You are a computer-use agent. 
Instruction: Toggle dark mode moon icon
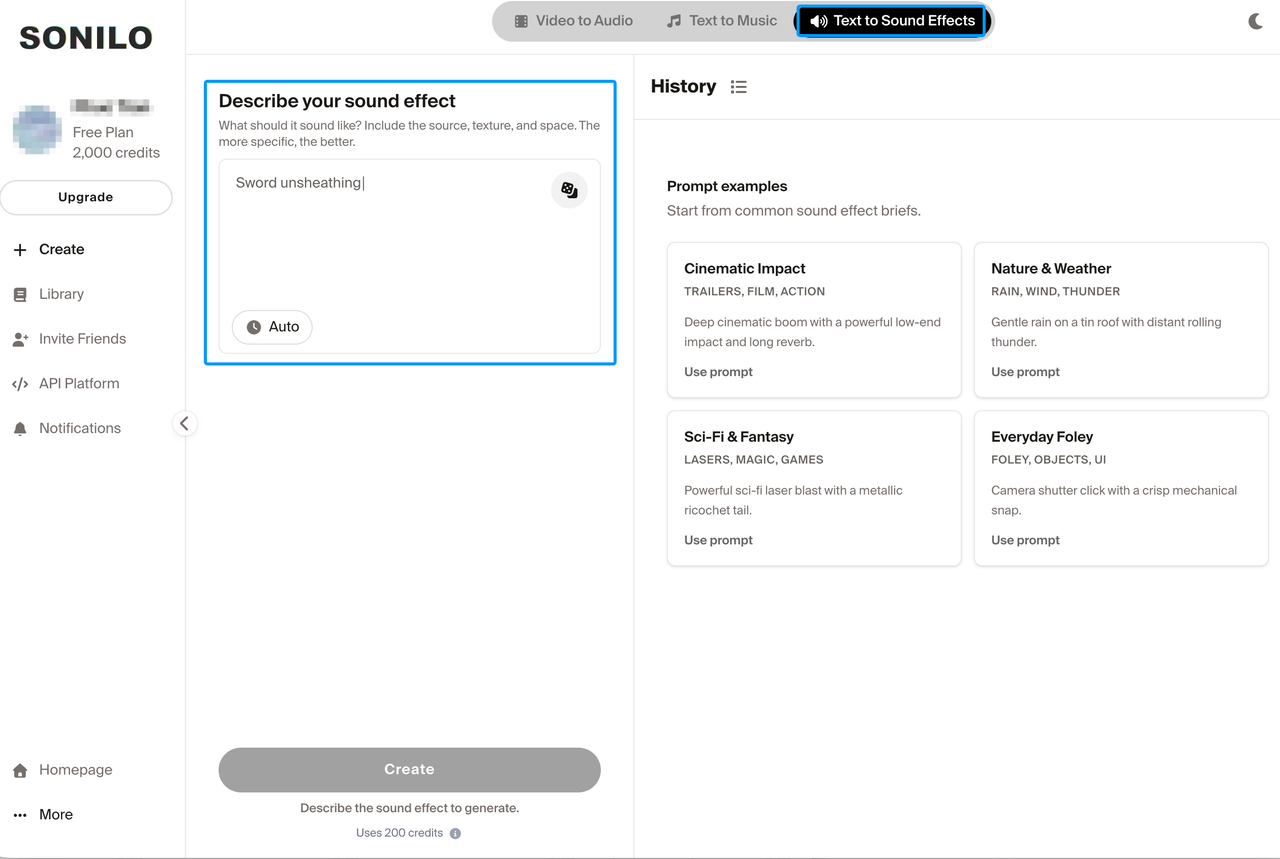pos(1256,21)
